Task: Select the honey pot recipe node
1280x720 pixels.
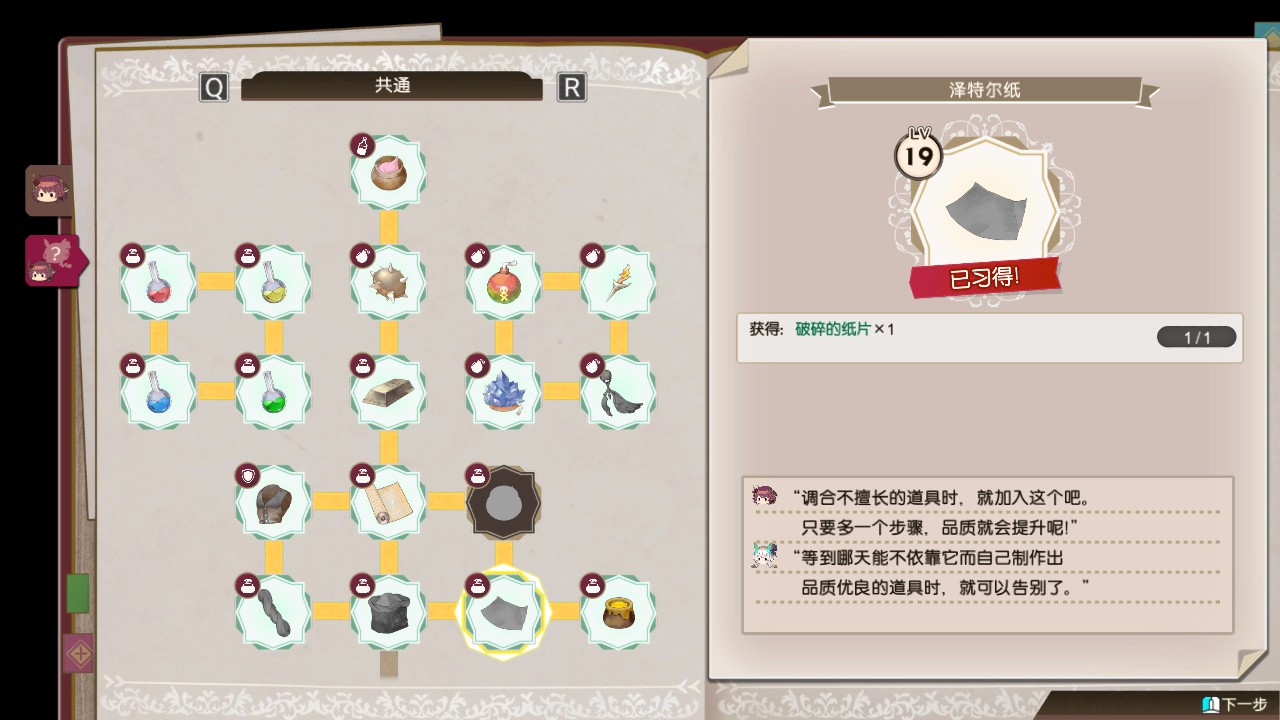Action: click(x=618, y=612)
